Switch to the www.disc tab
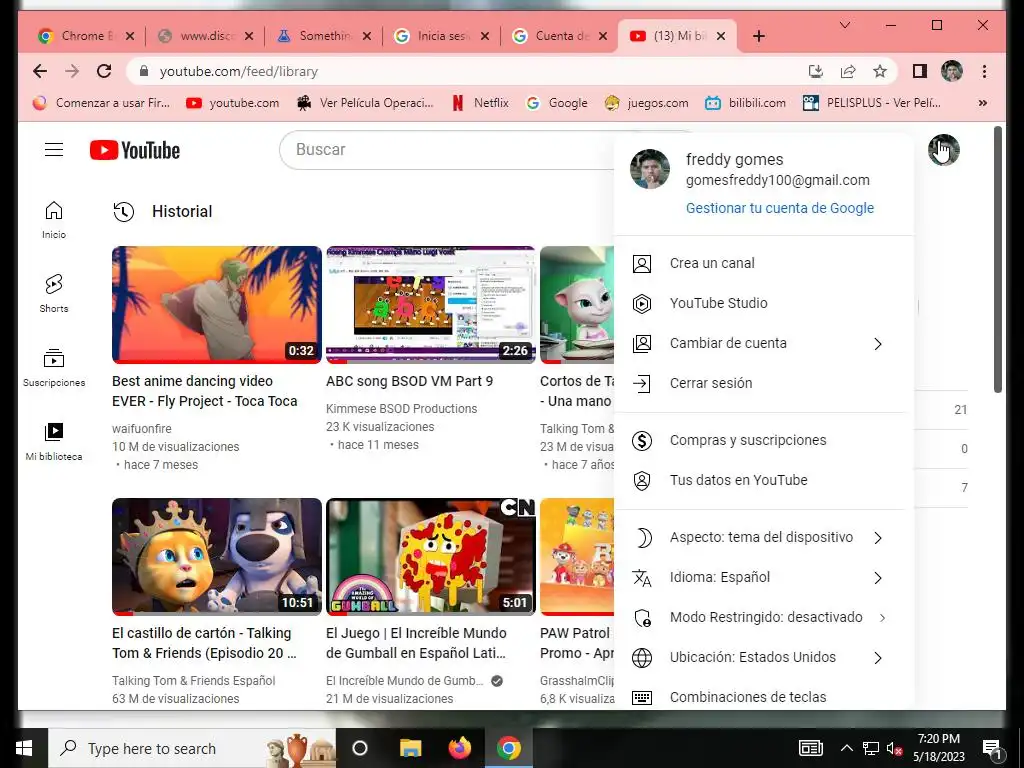 (206, 36)
